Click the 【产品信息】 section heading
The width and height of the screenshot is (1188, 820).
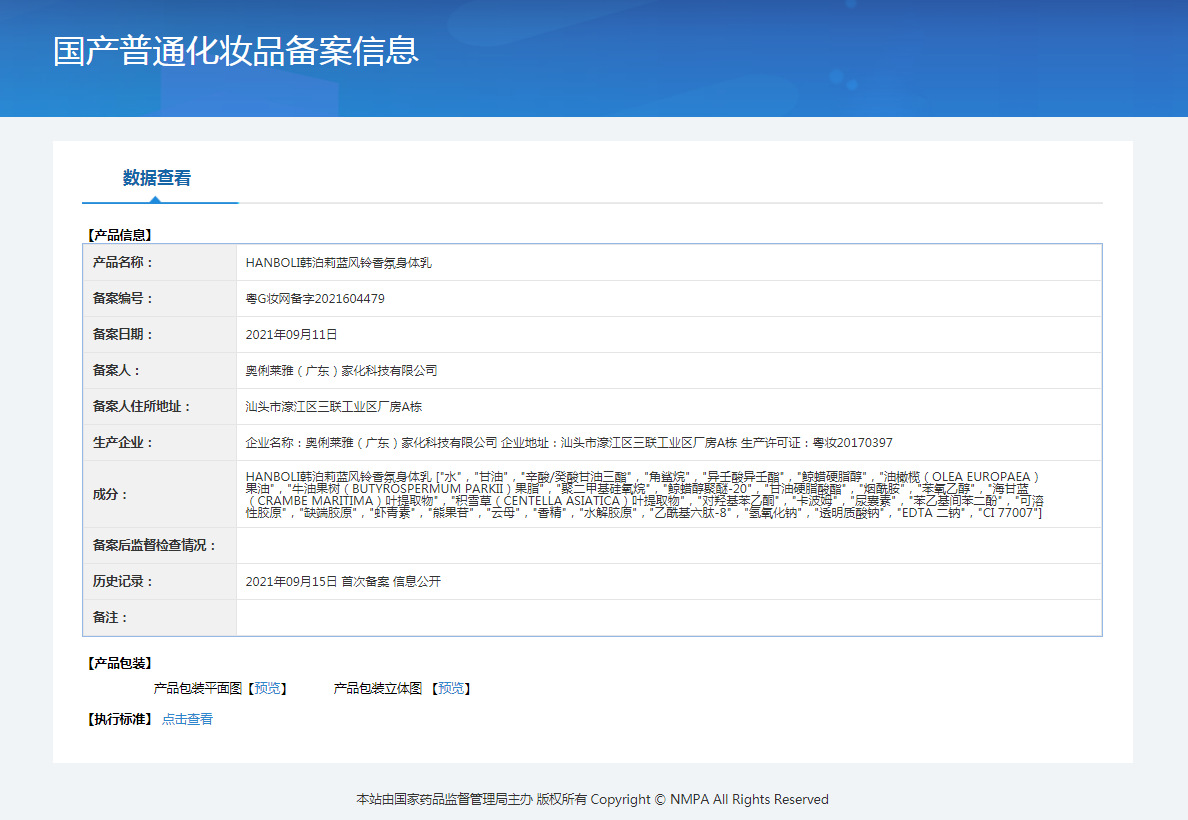tap(120, 235)
